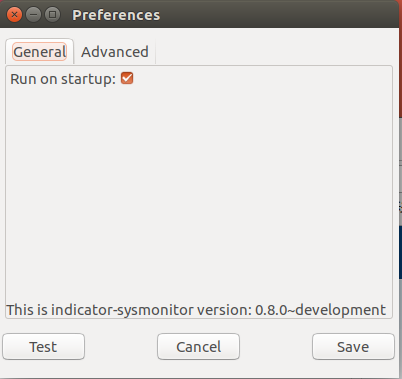Click the Test button

point(44,347)
